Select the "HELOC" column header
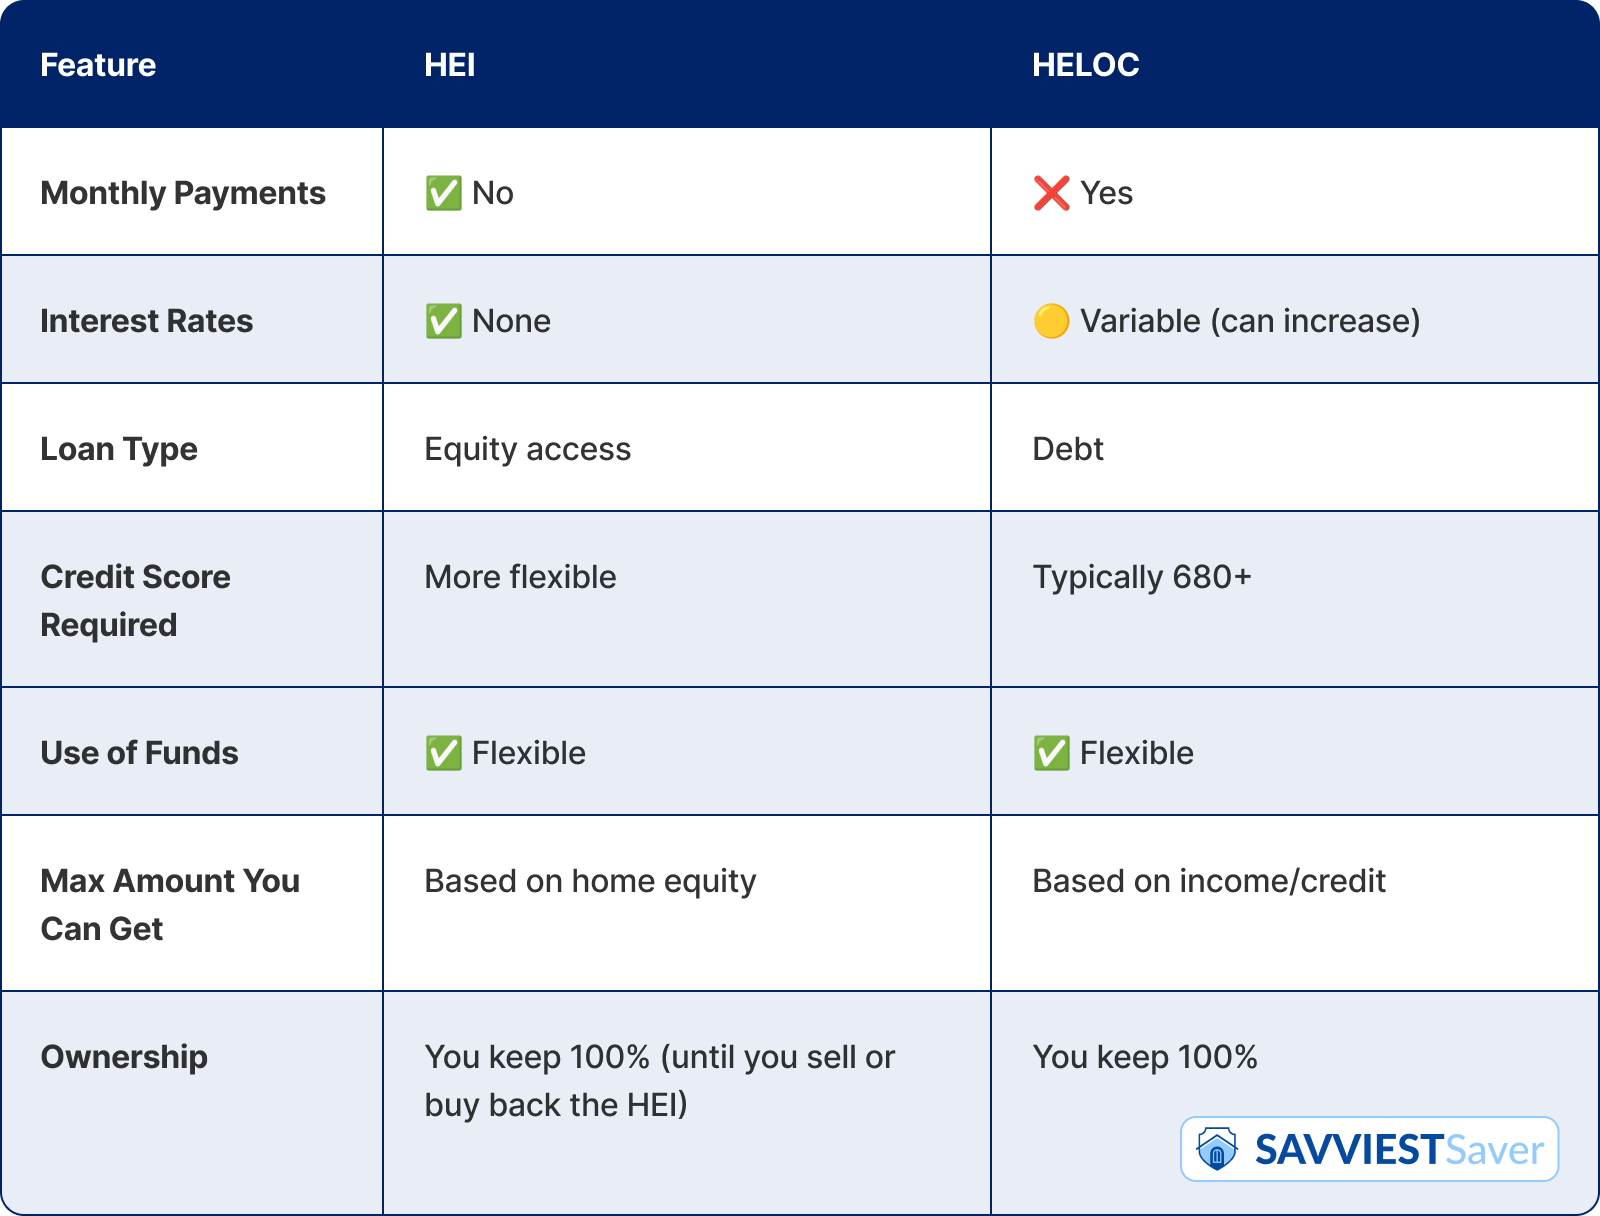The width and height of the screenshot is (1600, 1216). (x=1085, y=65)
